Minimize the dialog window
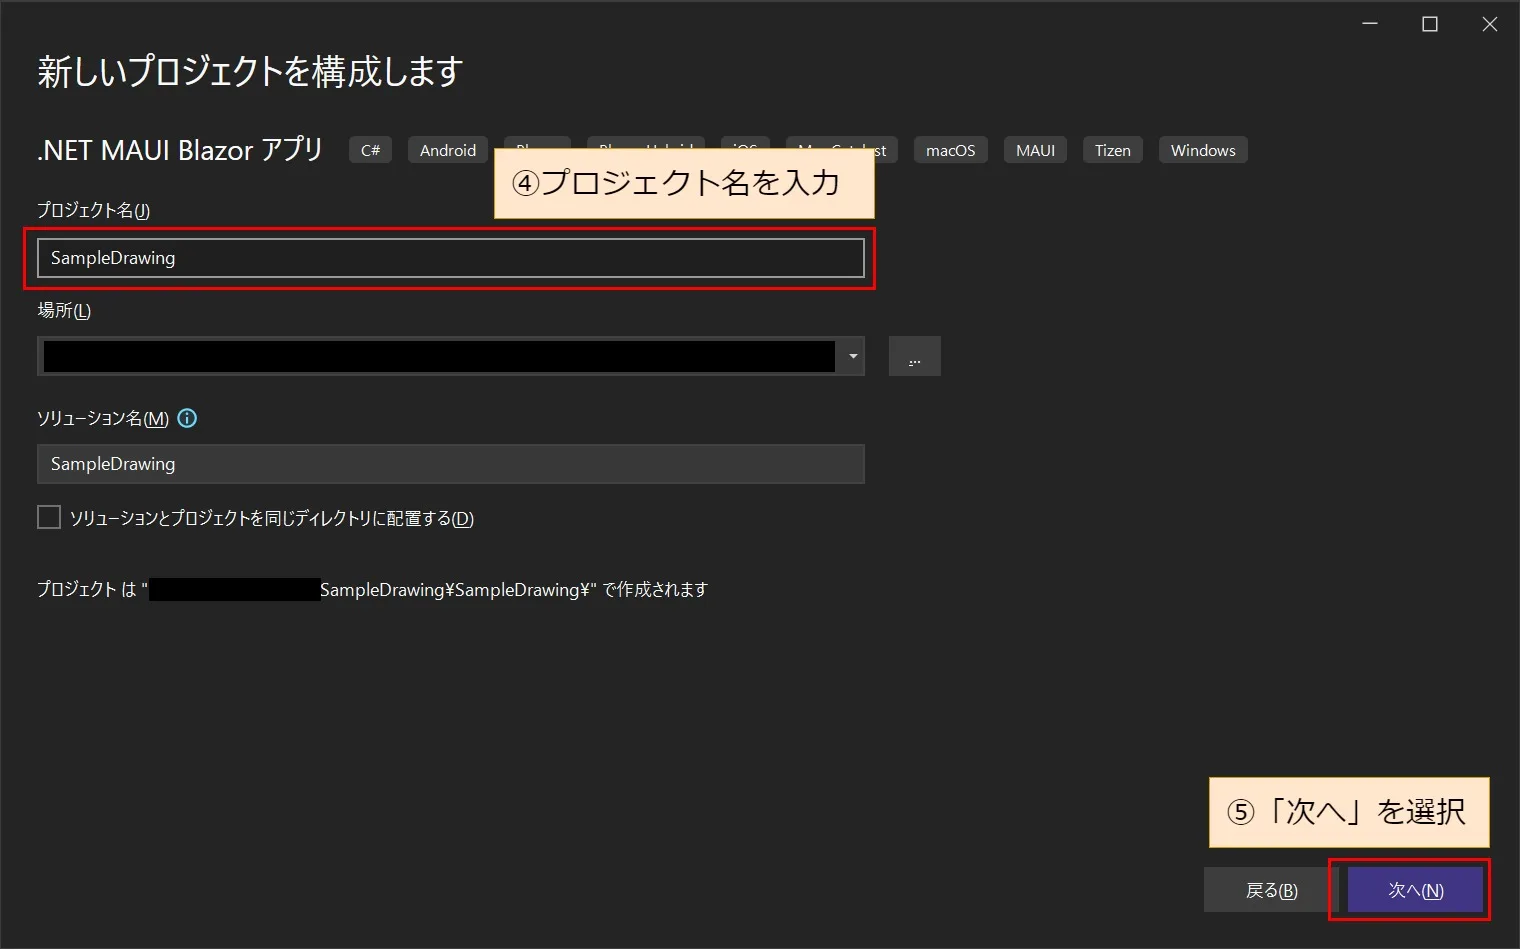The width and height of the screenshot is (1521, 950). pos(1370,24)
